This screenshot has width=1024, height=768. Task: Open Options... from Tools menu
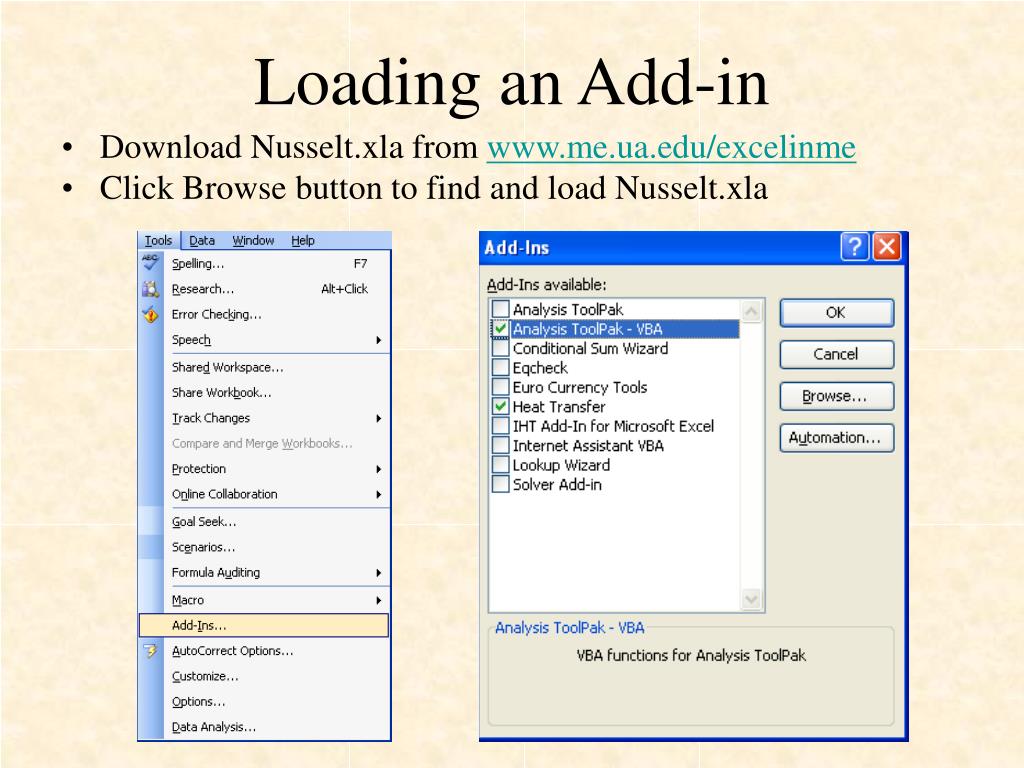click(264, 701)
